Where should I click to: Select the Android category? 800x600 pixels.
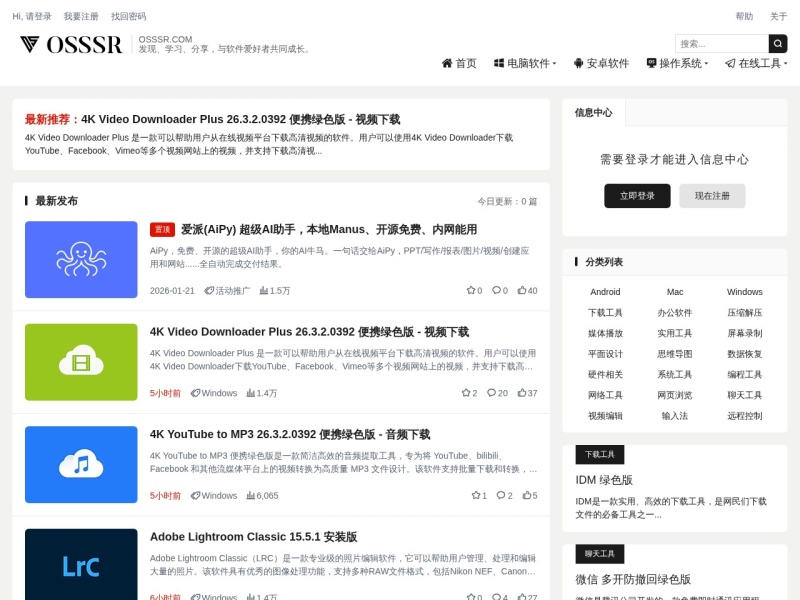click(x=605, y=292)
